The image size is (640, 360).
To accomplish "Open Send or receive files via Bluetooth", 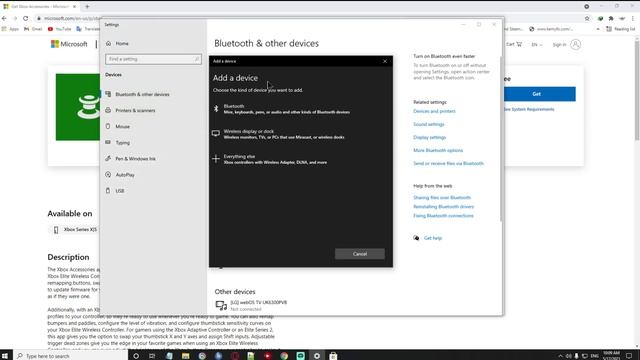I will [448, 164].
